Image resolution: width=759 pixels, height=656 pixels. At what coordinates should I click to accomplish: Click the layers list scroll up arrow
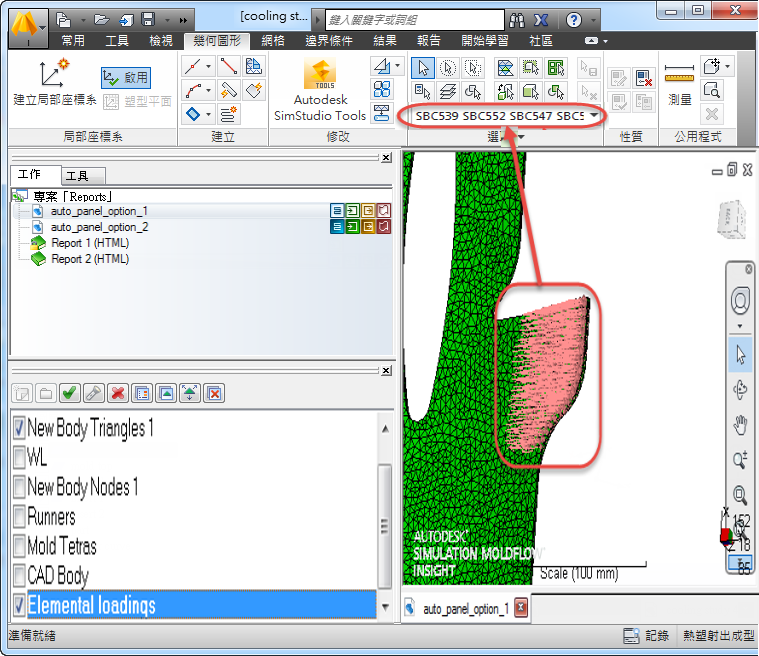385,429
